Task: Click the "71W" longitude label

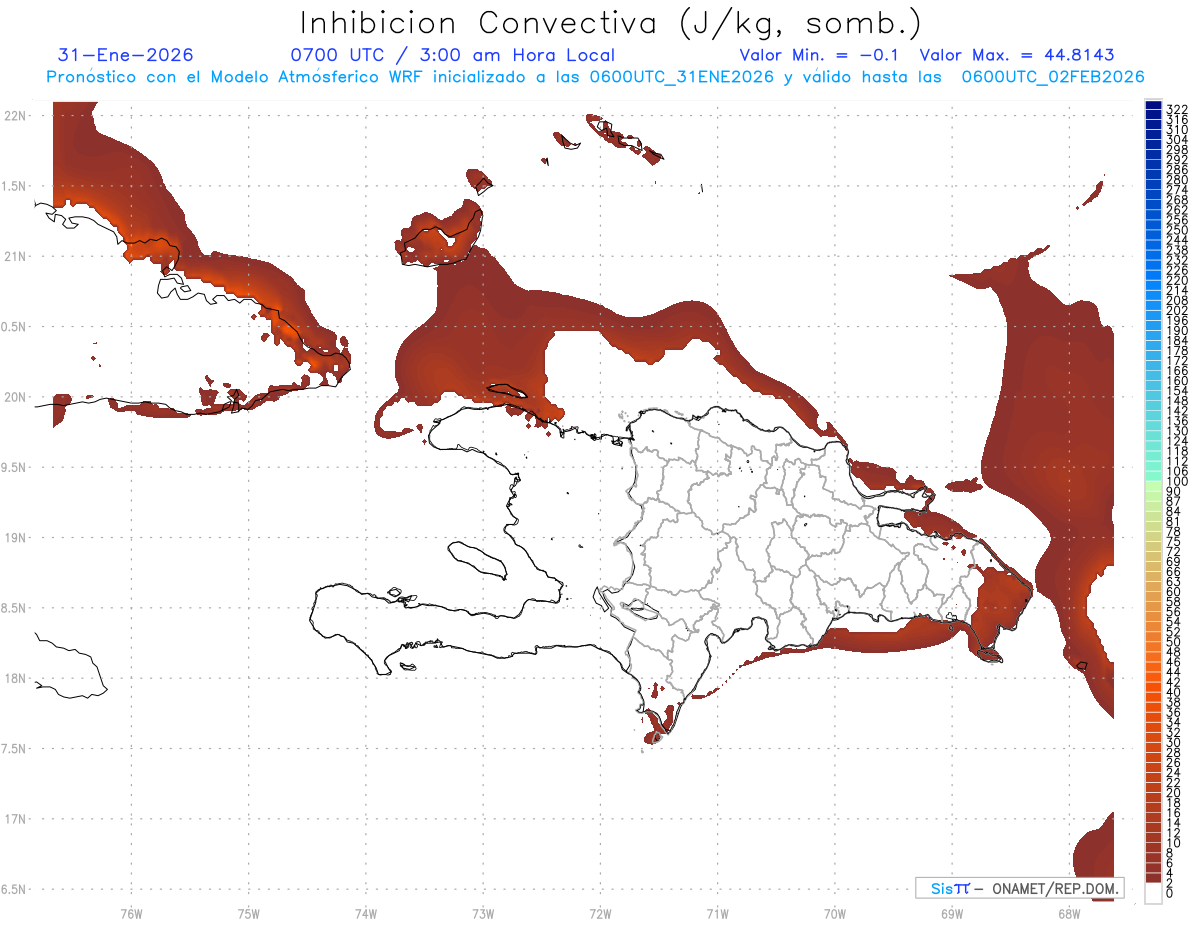Action: 717,913
